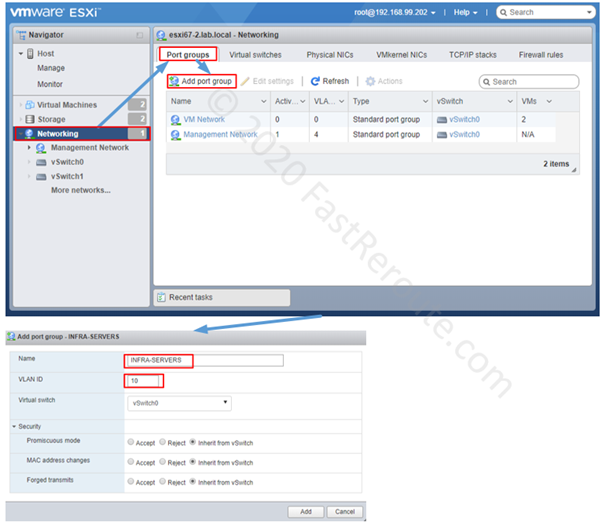Open the Help dropdown menu
The image size is (602, 526).
[x=465, y=12]
